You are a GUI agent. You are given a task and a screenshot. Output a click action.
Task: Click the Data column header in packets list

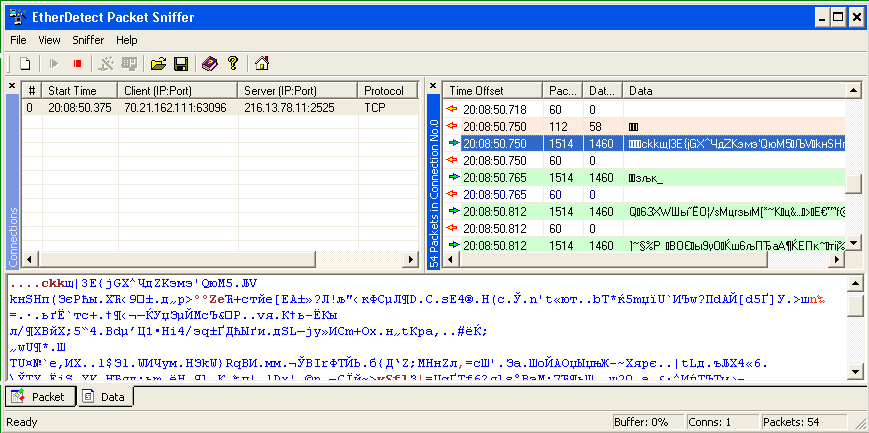[734, 90]
